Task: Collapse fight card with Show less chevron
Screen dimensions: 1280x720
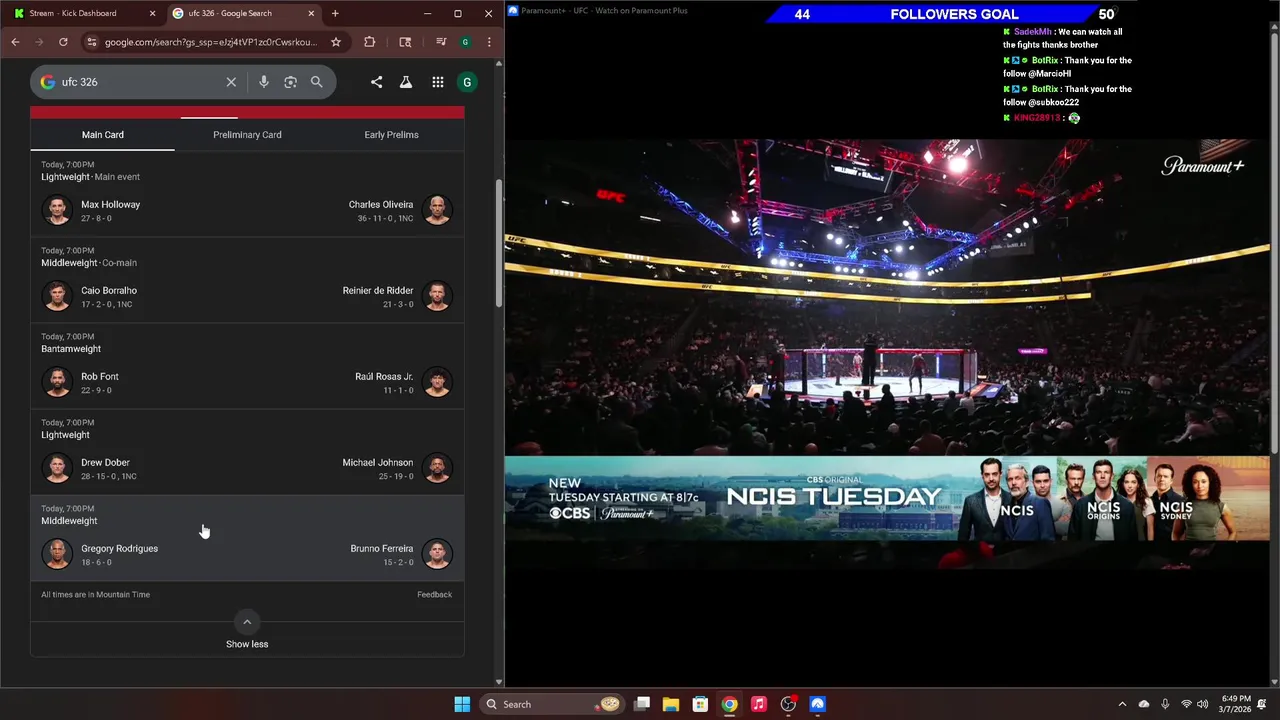Action: pyautogui.click(x=247, y=622)
